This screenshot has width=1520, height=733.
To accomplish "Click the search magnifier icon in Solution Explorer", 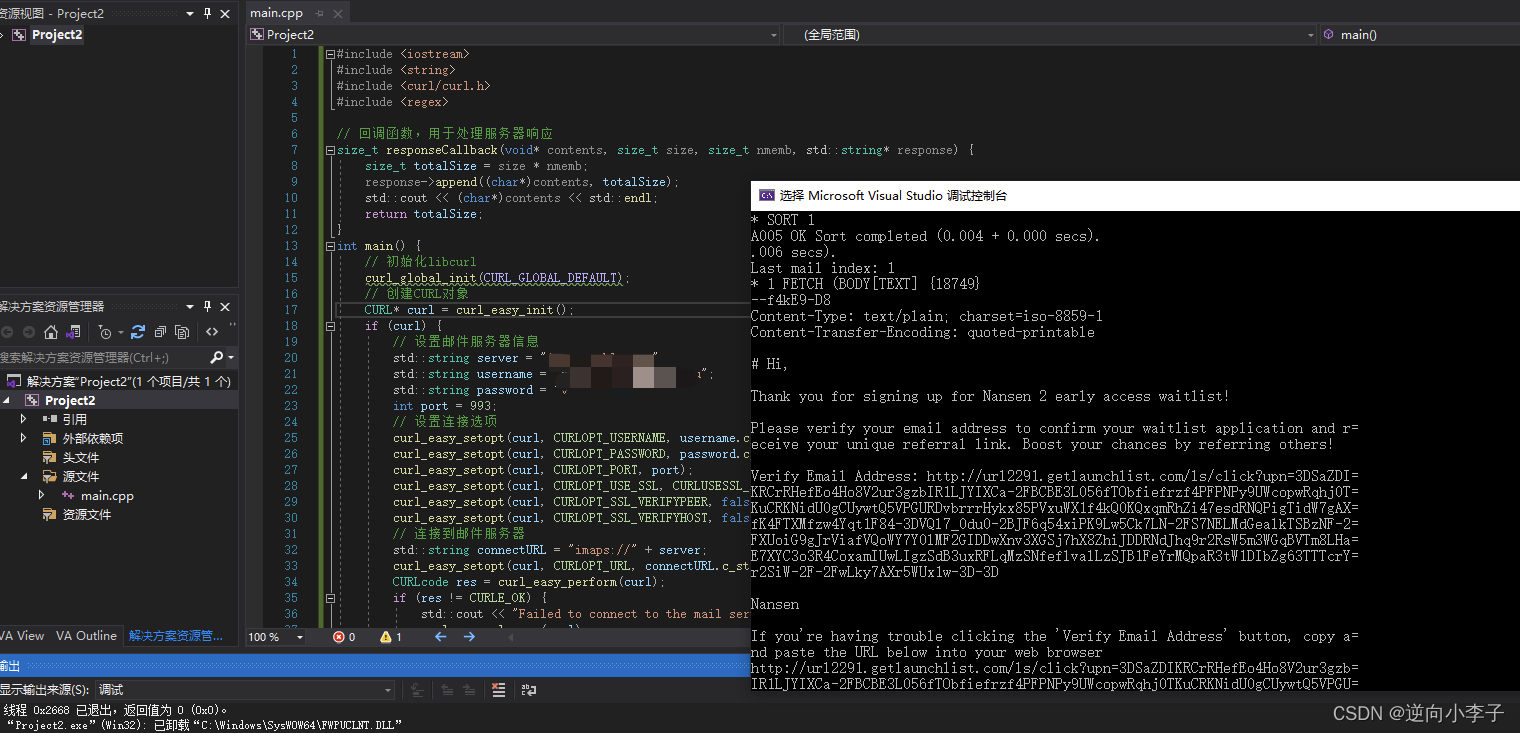I will (217, 357).
